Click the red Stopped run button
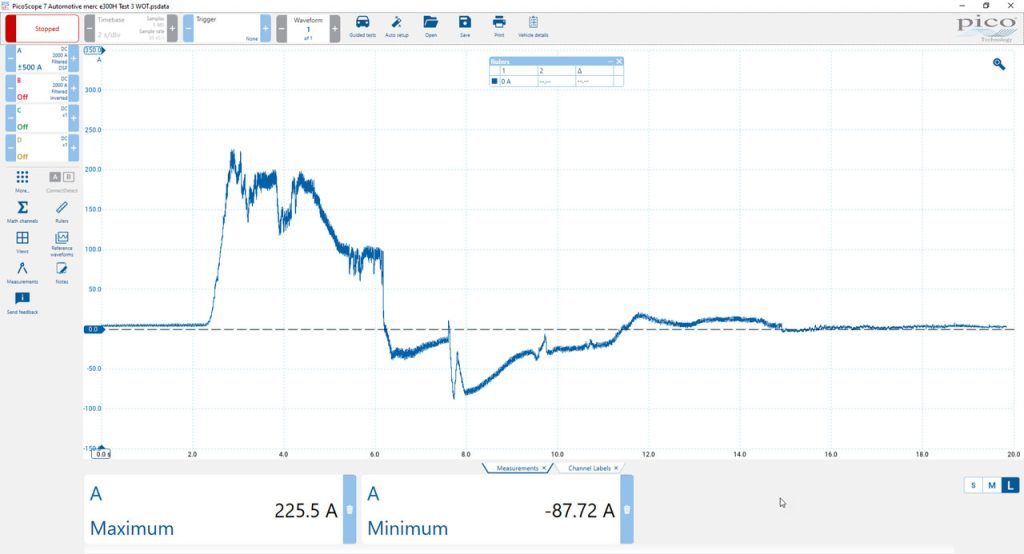 click(42, 29)
